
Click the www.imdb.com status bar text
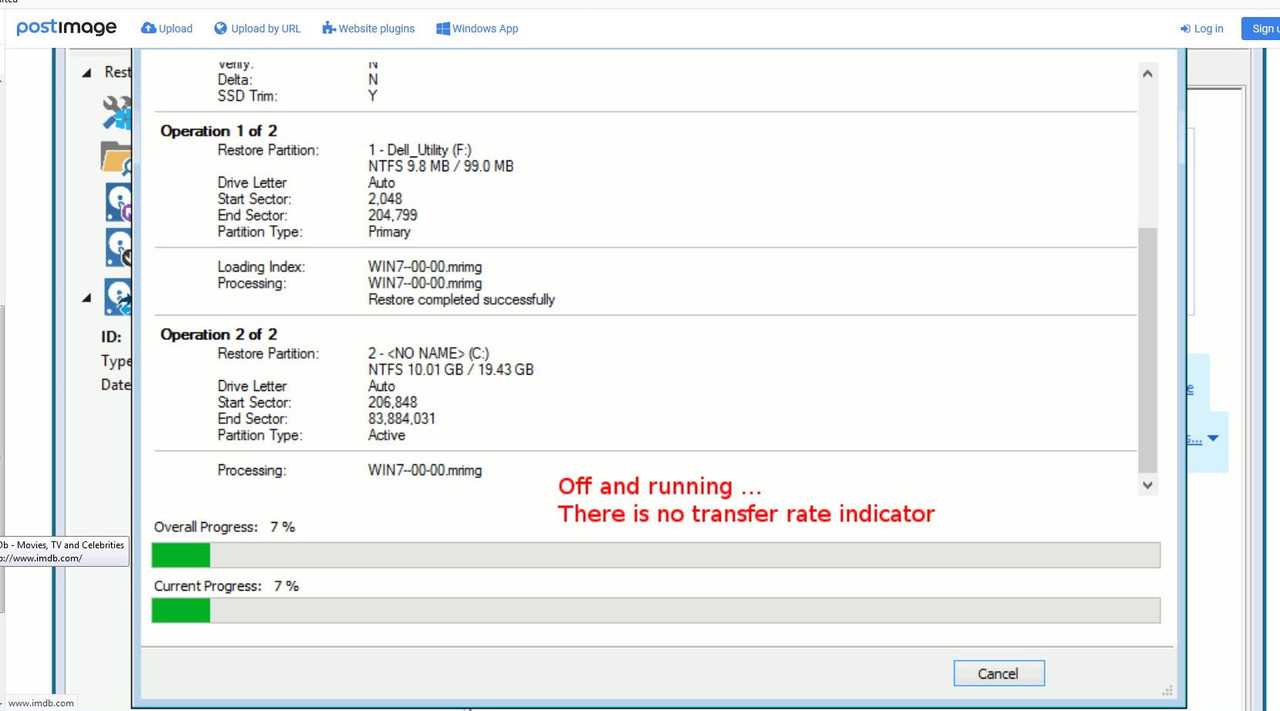40,703
